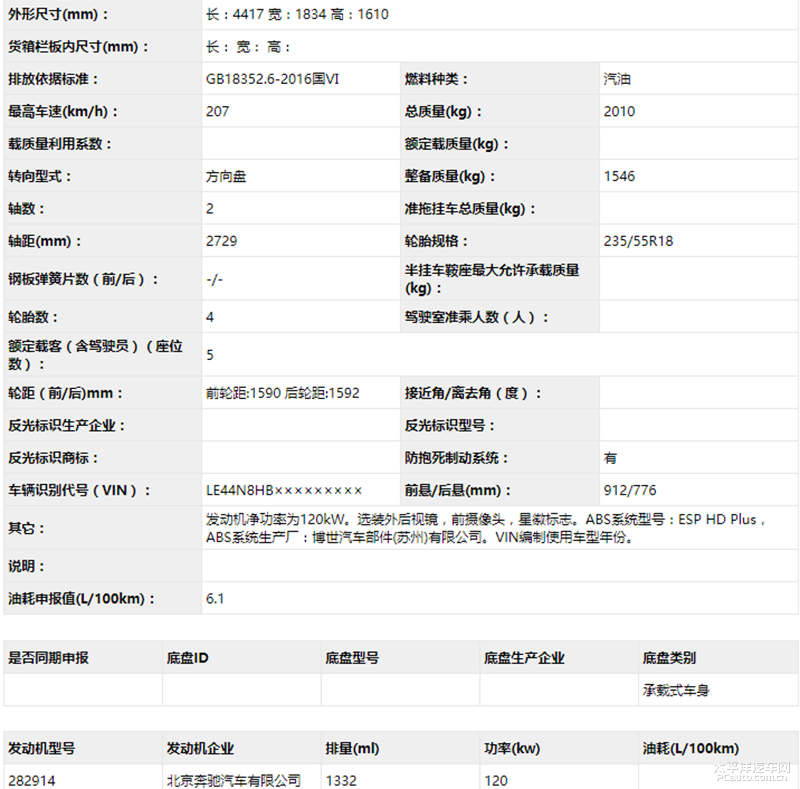Click the 发动机型号 column header
This screenshot has width=800, height=789.
(41, 749)
